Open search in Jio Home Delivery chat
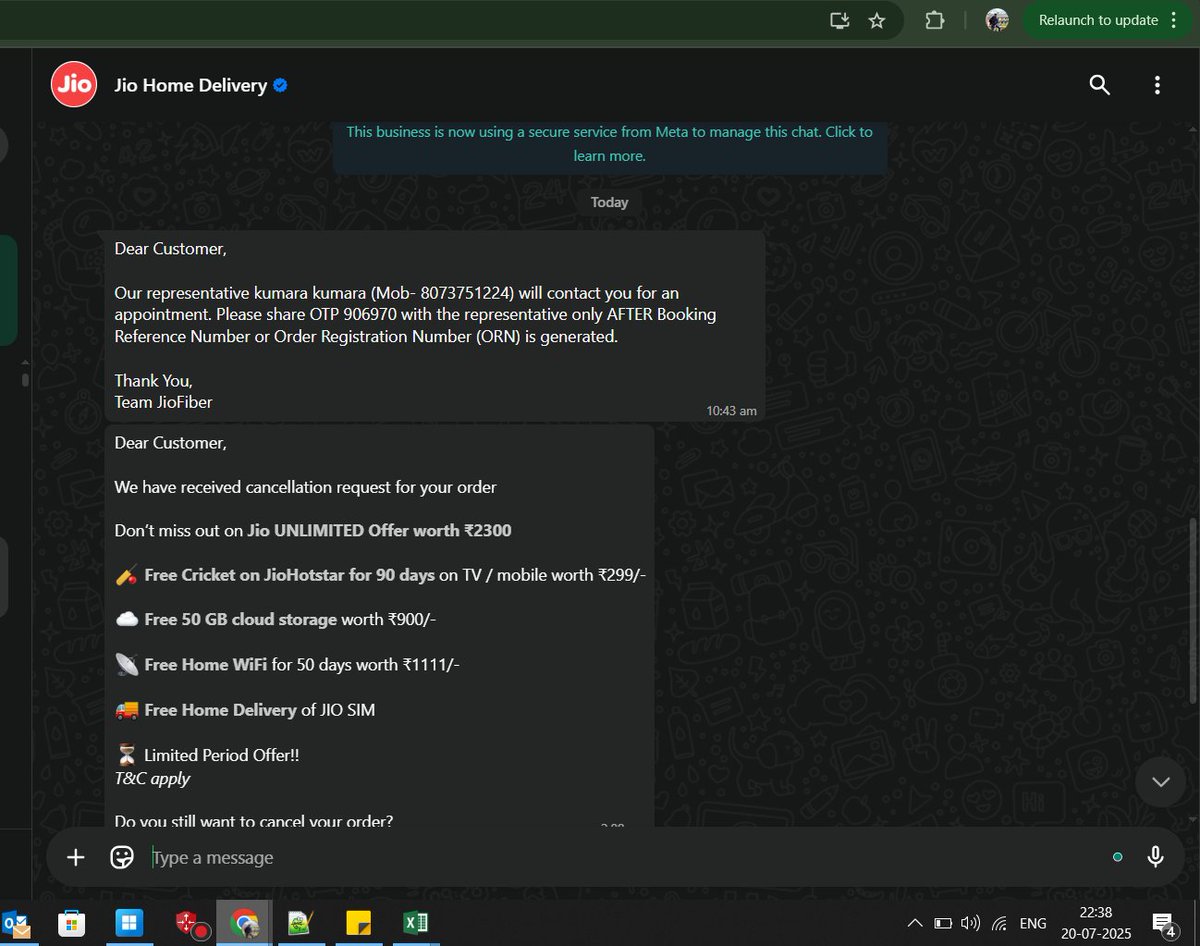Screen dimensions: 1200x946 [1099, 85]
